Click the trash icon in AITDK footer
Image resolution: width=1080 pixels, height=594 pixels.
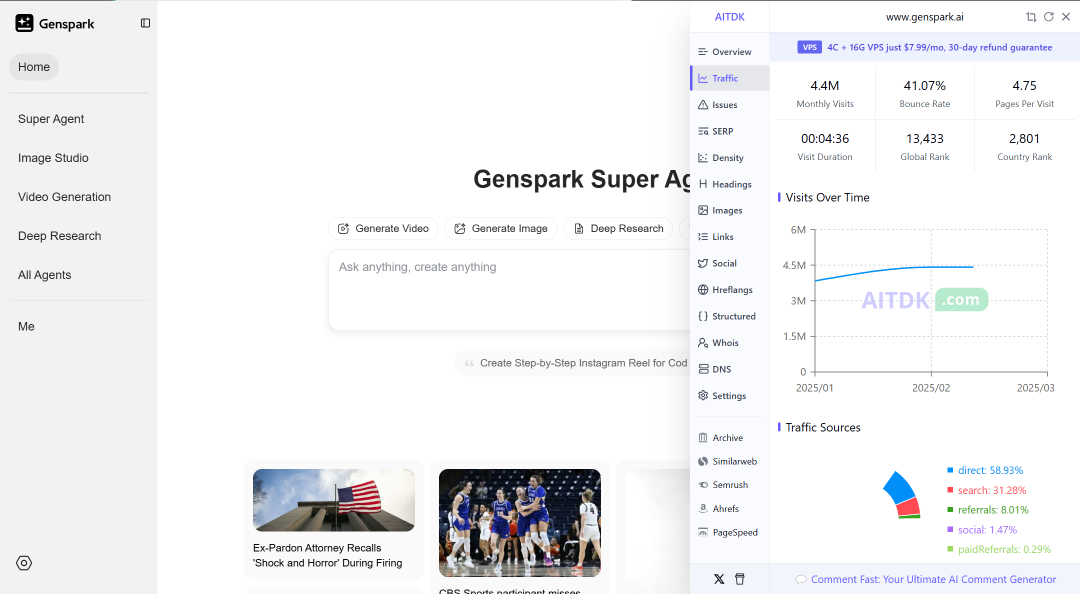740,579
